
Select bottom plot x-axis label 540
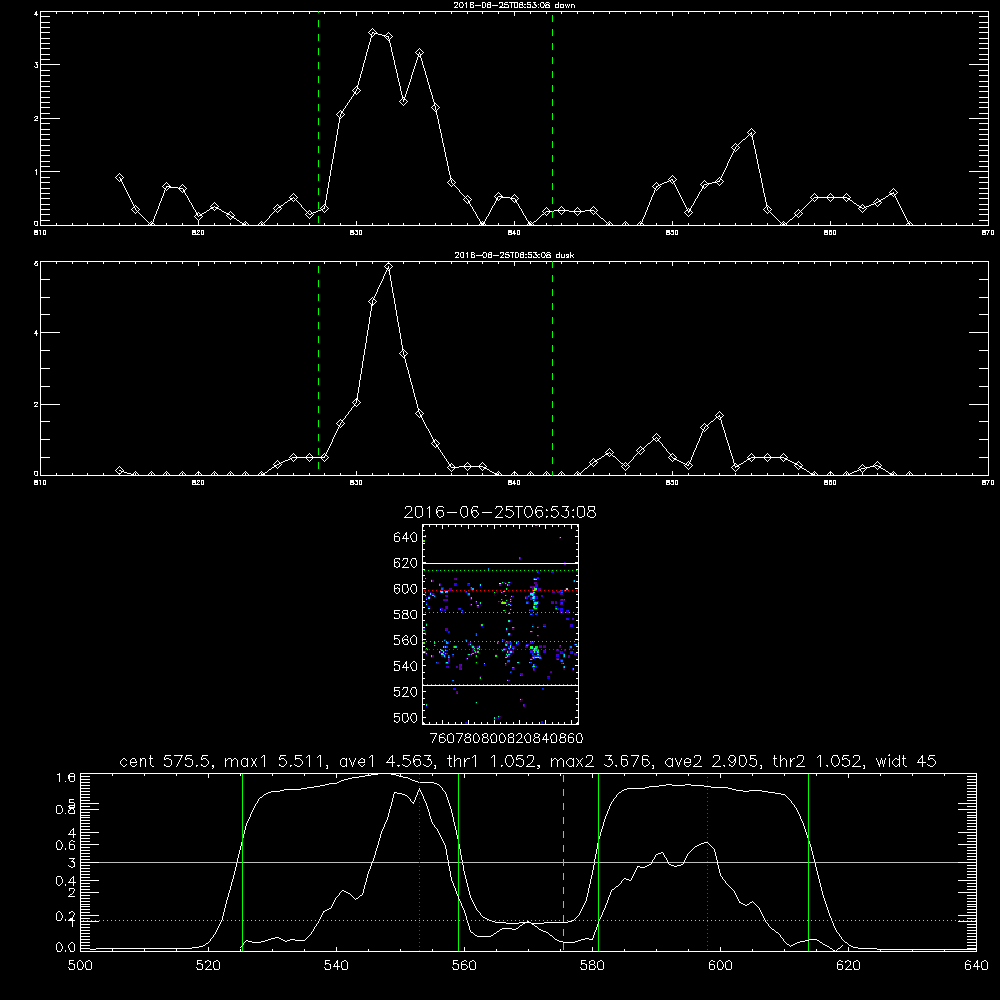point(336,965)
